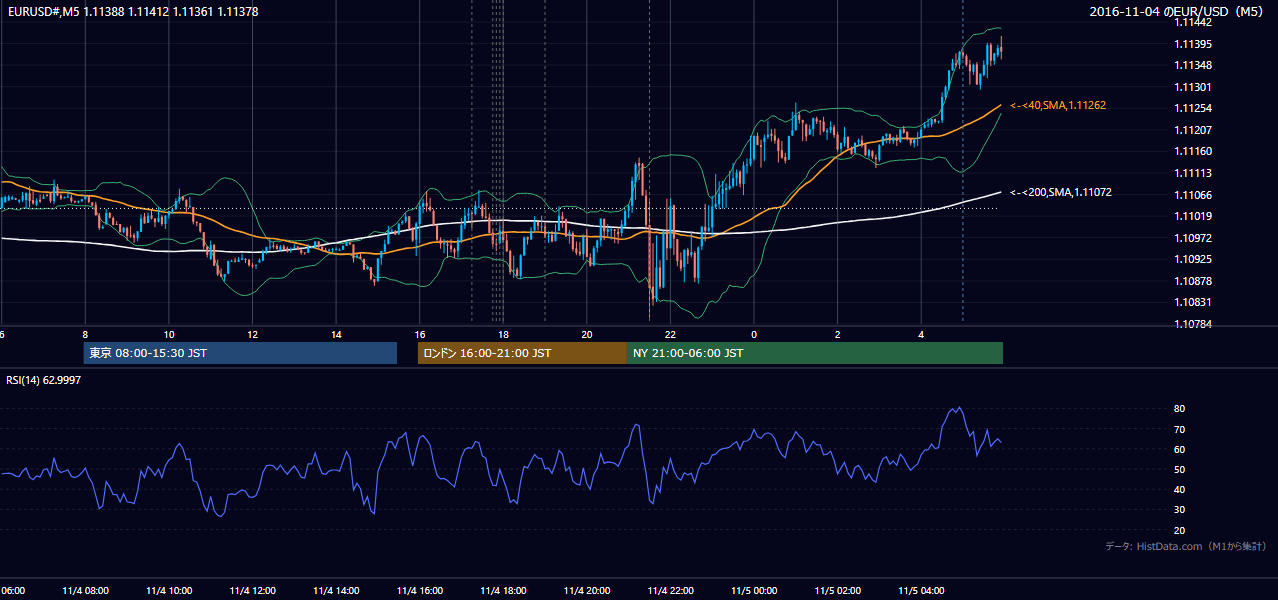The height and width of the screenshot is (600, 1278).
Task: Click the HistData.com data credit text
Action: [1186, 546]
